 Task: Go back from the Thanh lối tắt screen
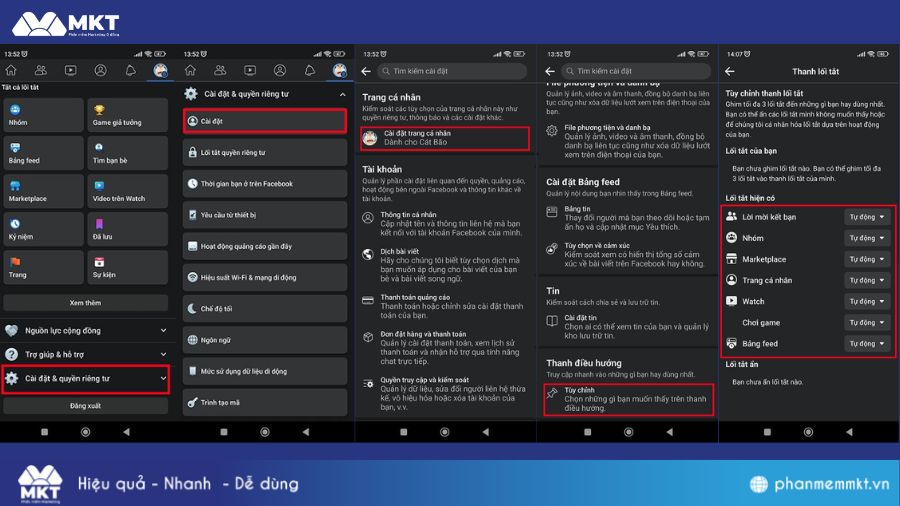click(x=730, y=71)
